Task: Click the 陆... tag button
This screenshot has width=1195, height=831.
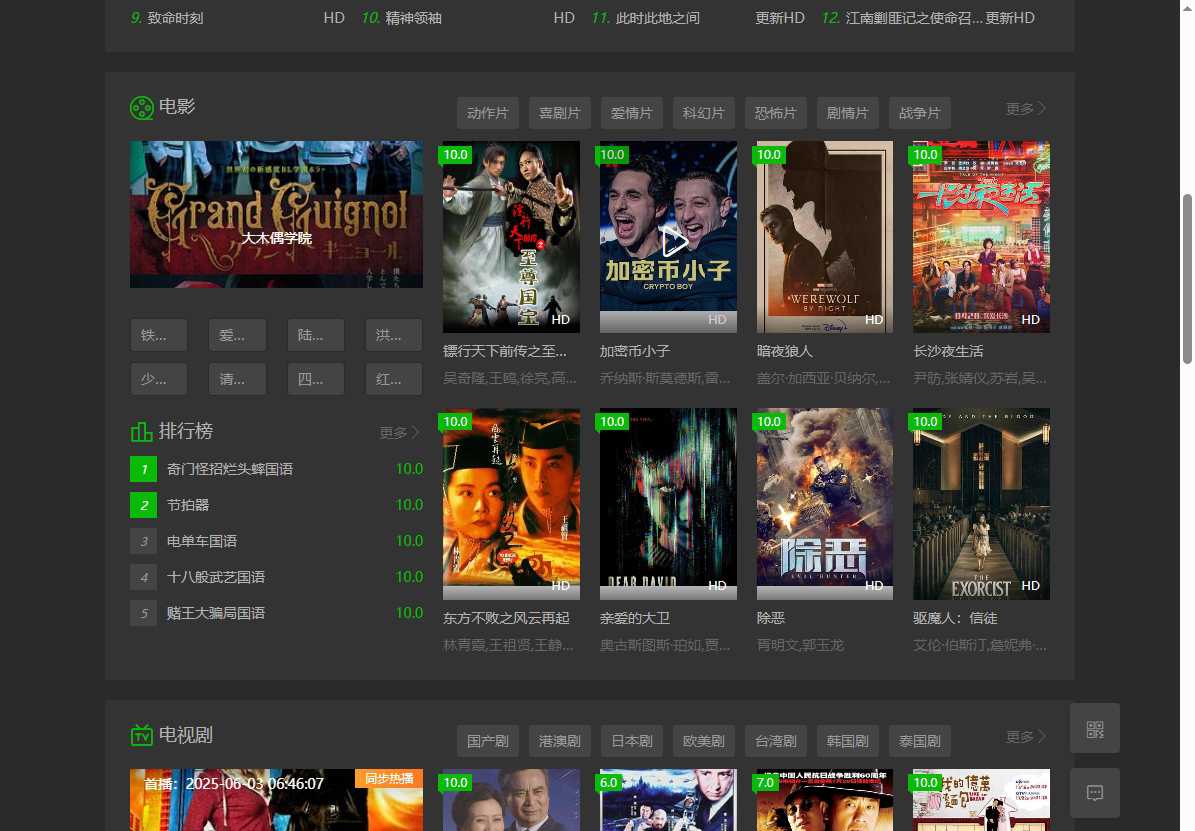Action: pos(316,335)
